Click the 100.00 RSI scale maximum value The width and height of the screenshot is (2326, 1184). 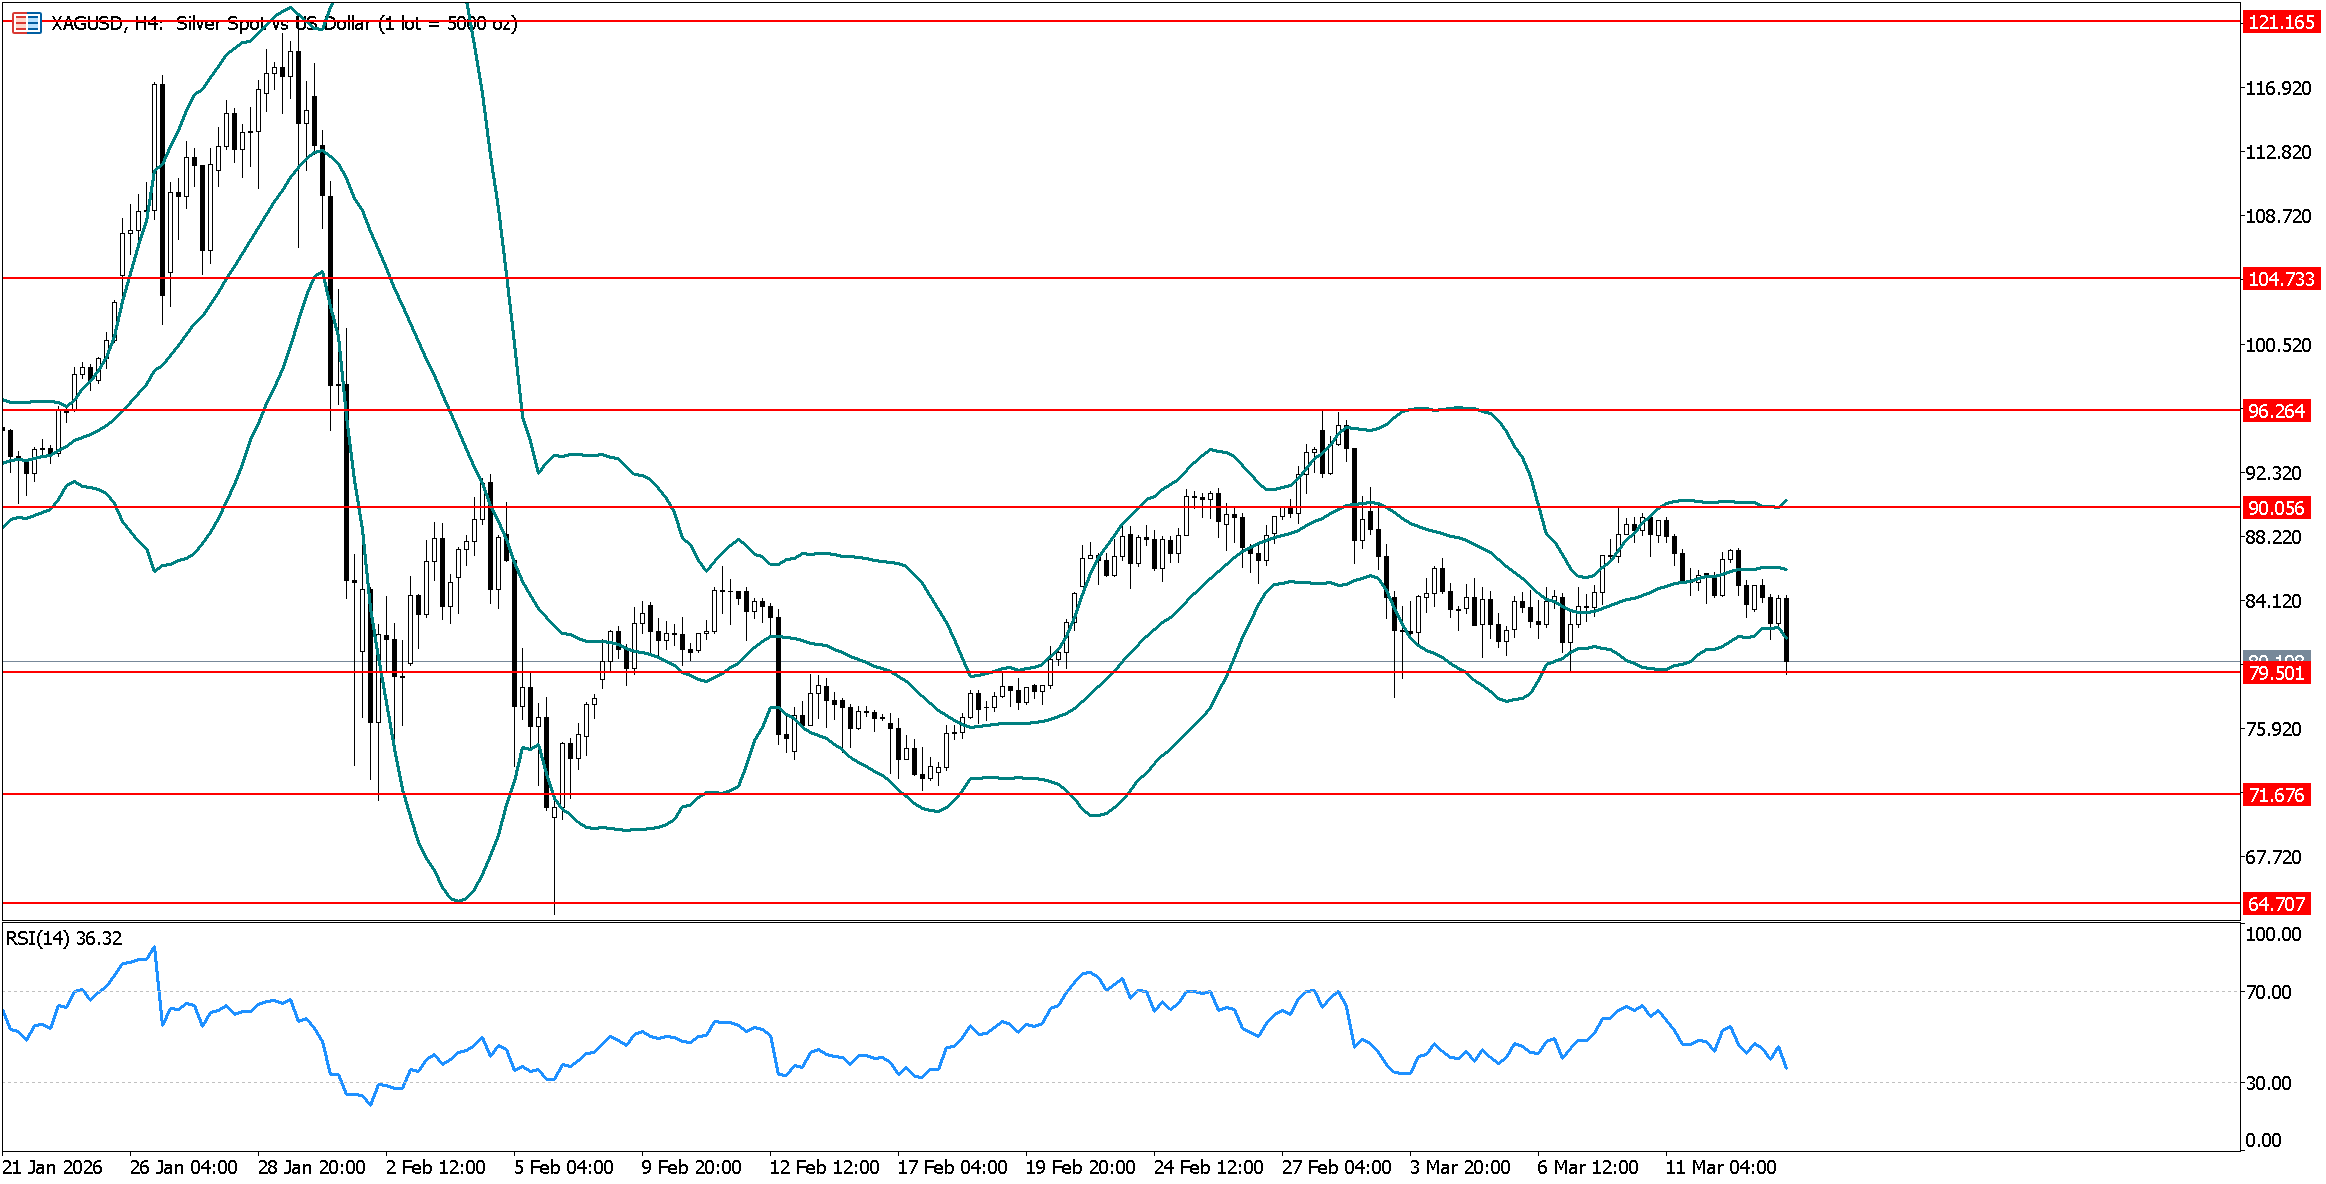[x=2273, y=934]
